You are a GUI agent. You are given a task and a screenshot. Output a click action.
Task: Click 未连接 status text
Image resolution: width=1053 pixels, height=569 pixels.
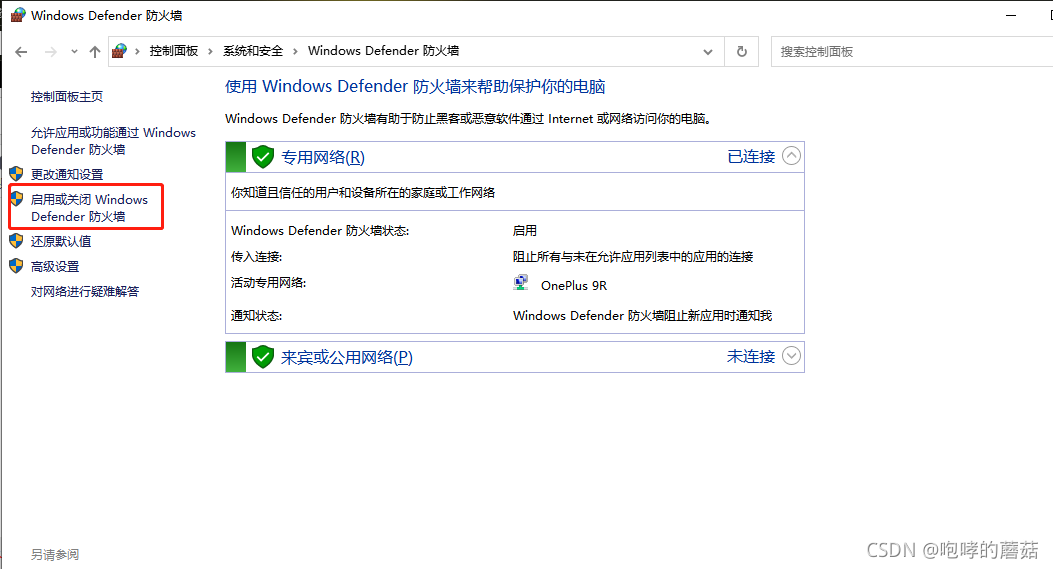751,357
